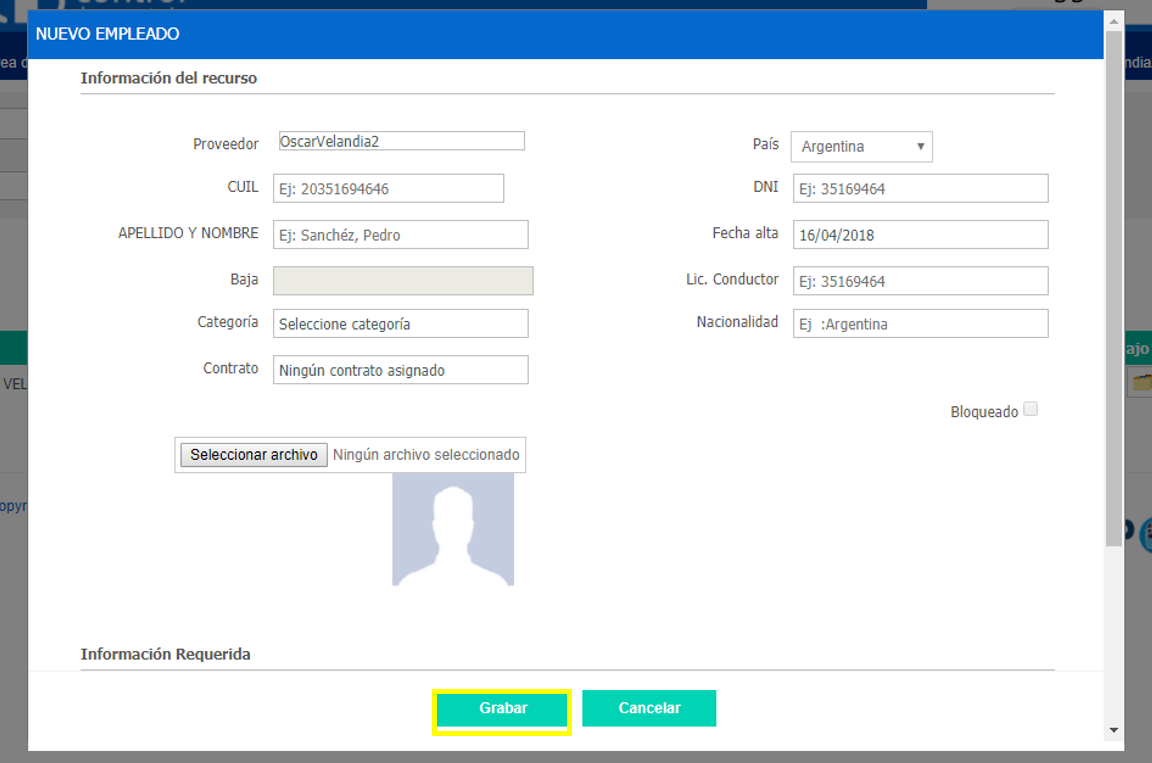This screenshot has height=763, width=1152.
Task: Click the employee photo placeholder silhouette
Action: click(452, 529)
